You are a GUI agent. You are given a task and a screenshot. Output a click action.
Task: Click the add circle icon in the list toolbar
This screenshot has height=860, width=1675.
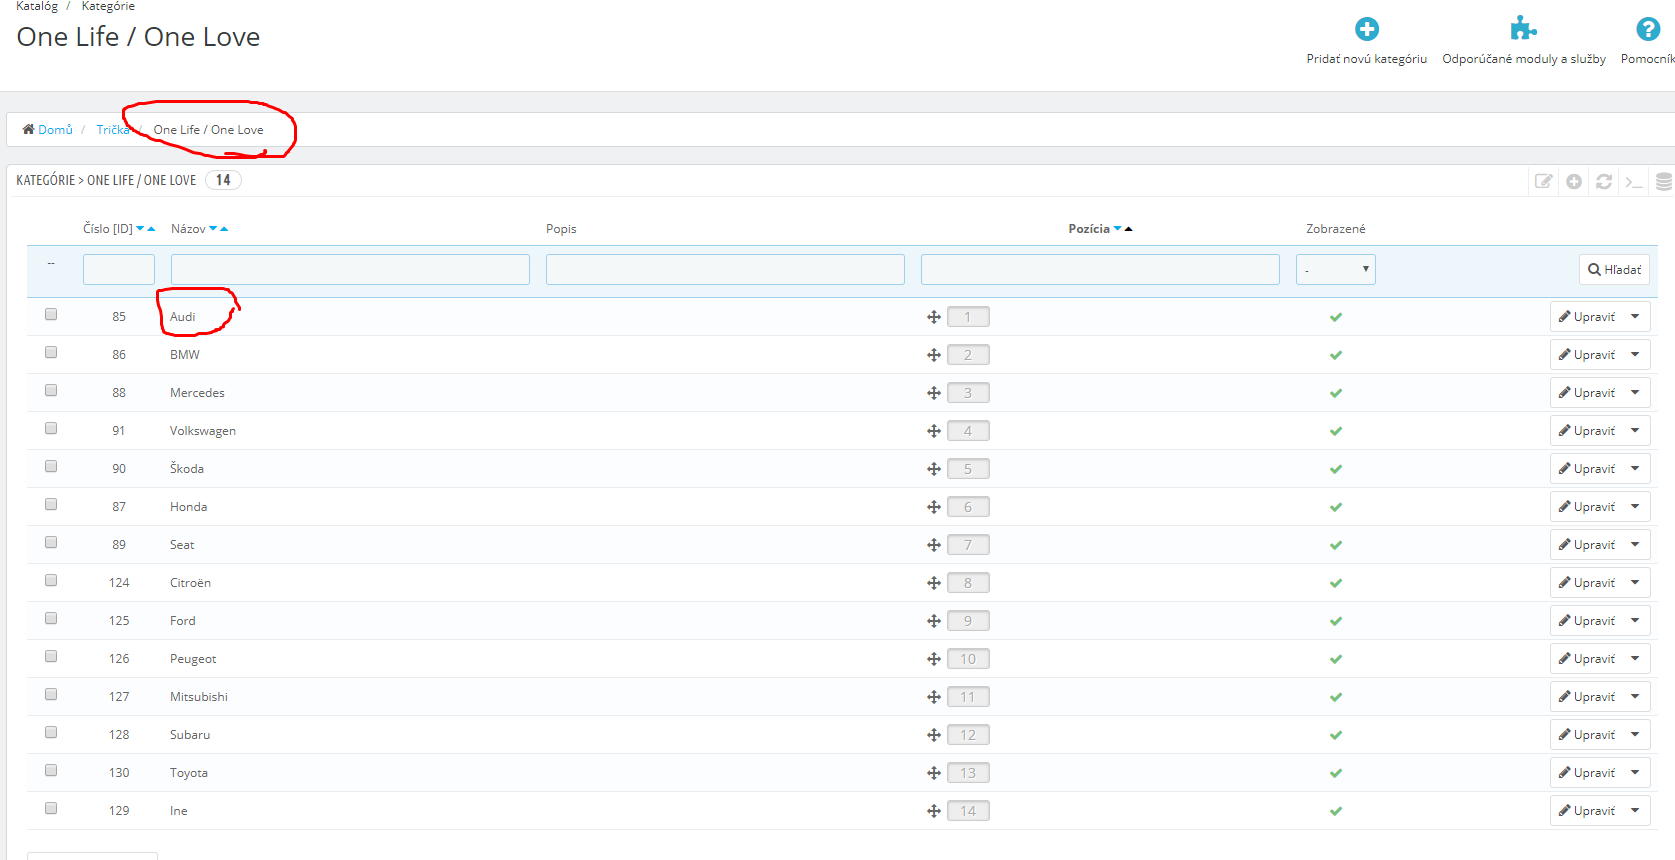click(x=1574, y=181)
